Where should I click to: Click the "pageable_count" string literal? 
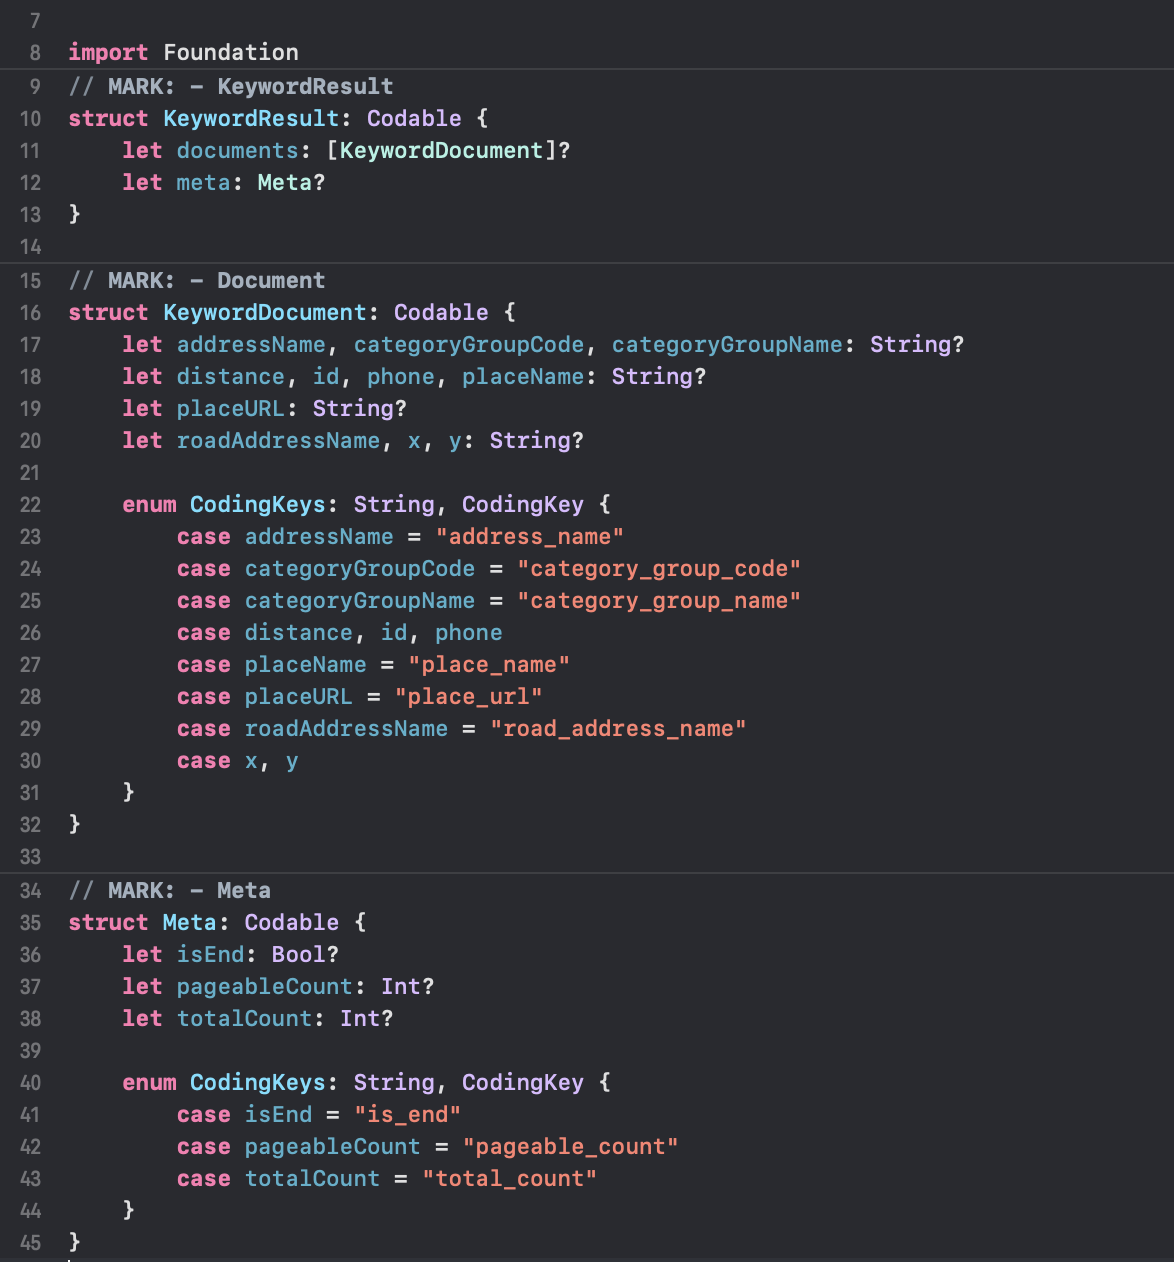click(x=571, y=1146)
